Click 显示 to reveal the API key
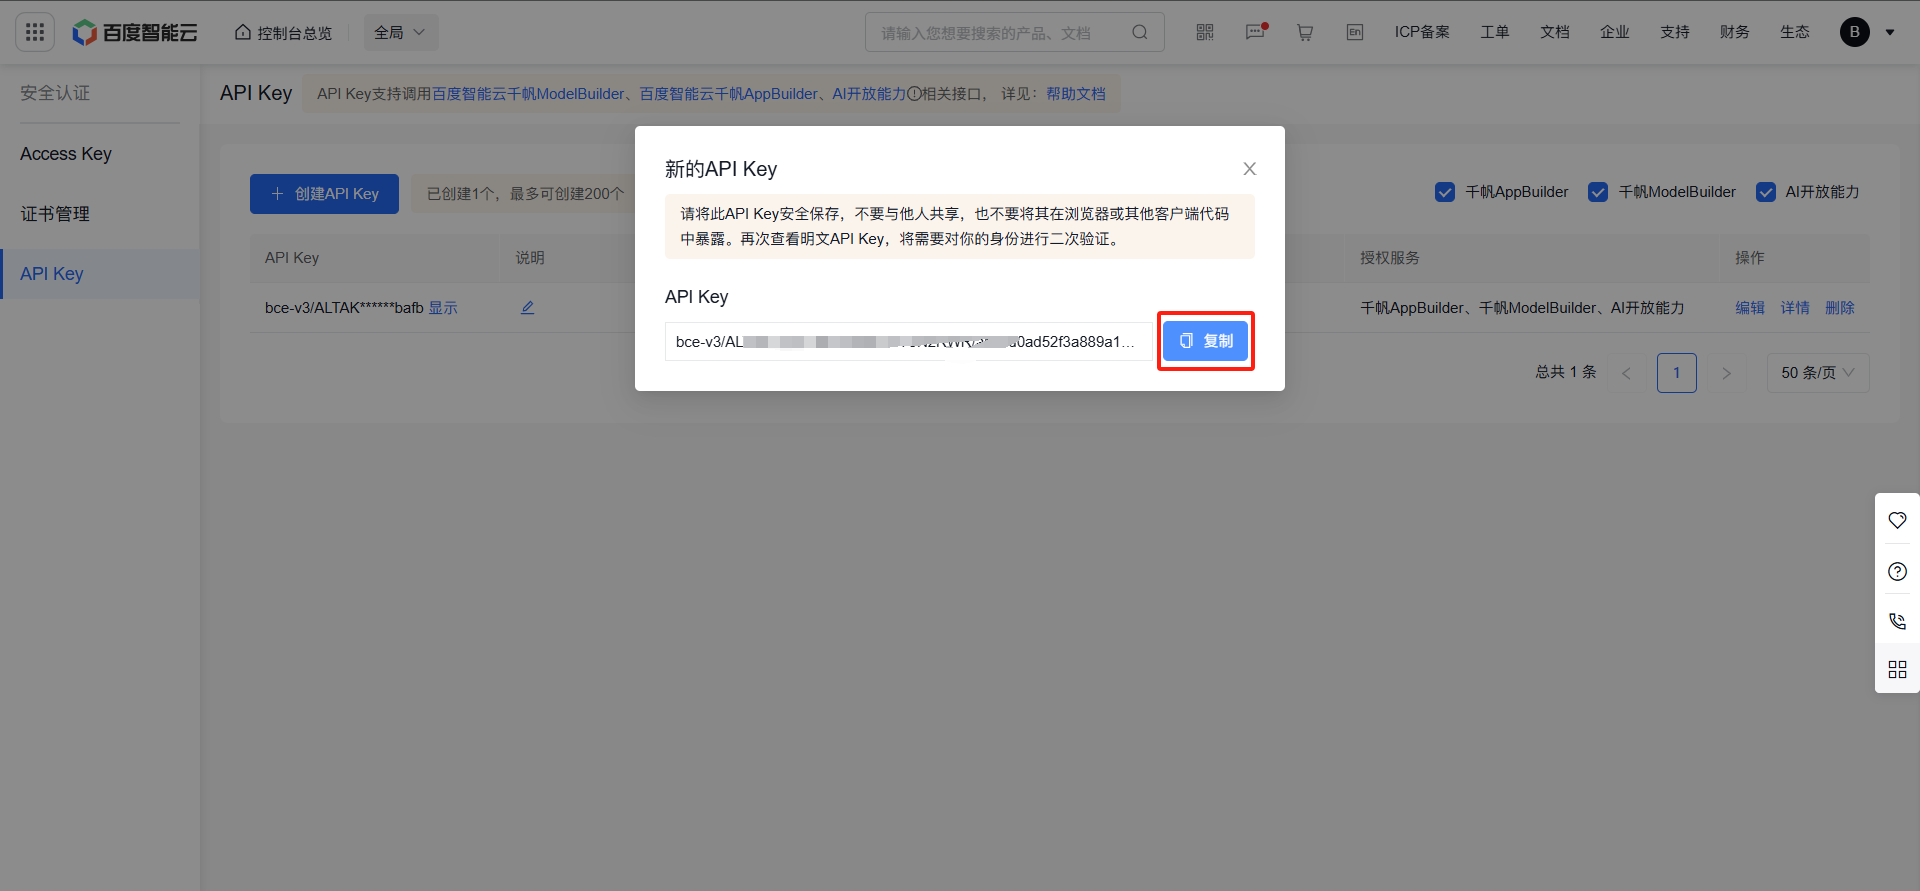The width and height of the screenshot is (1920, 891). (443, 308)
